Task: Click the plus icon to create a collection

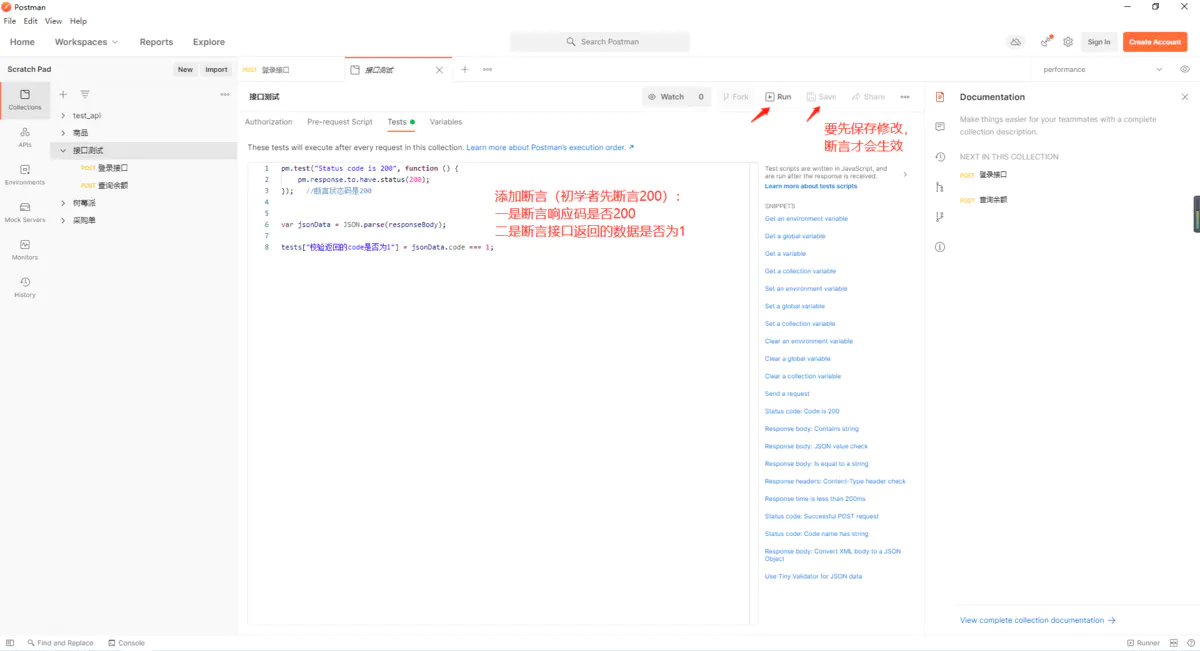Action: pos(63,94)
